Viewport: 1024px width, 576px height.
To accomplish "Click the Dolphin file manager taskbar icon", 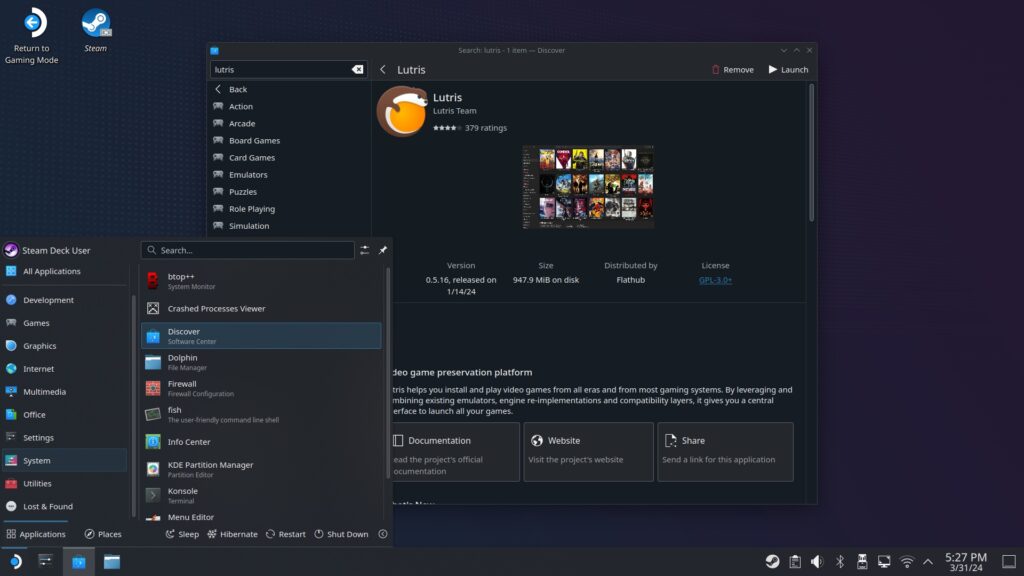I will click(112, 561).
